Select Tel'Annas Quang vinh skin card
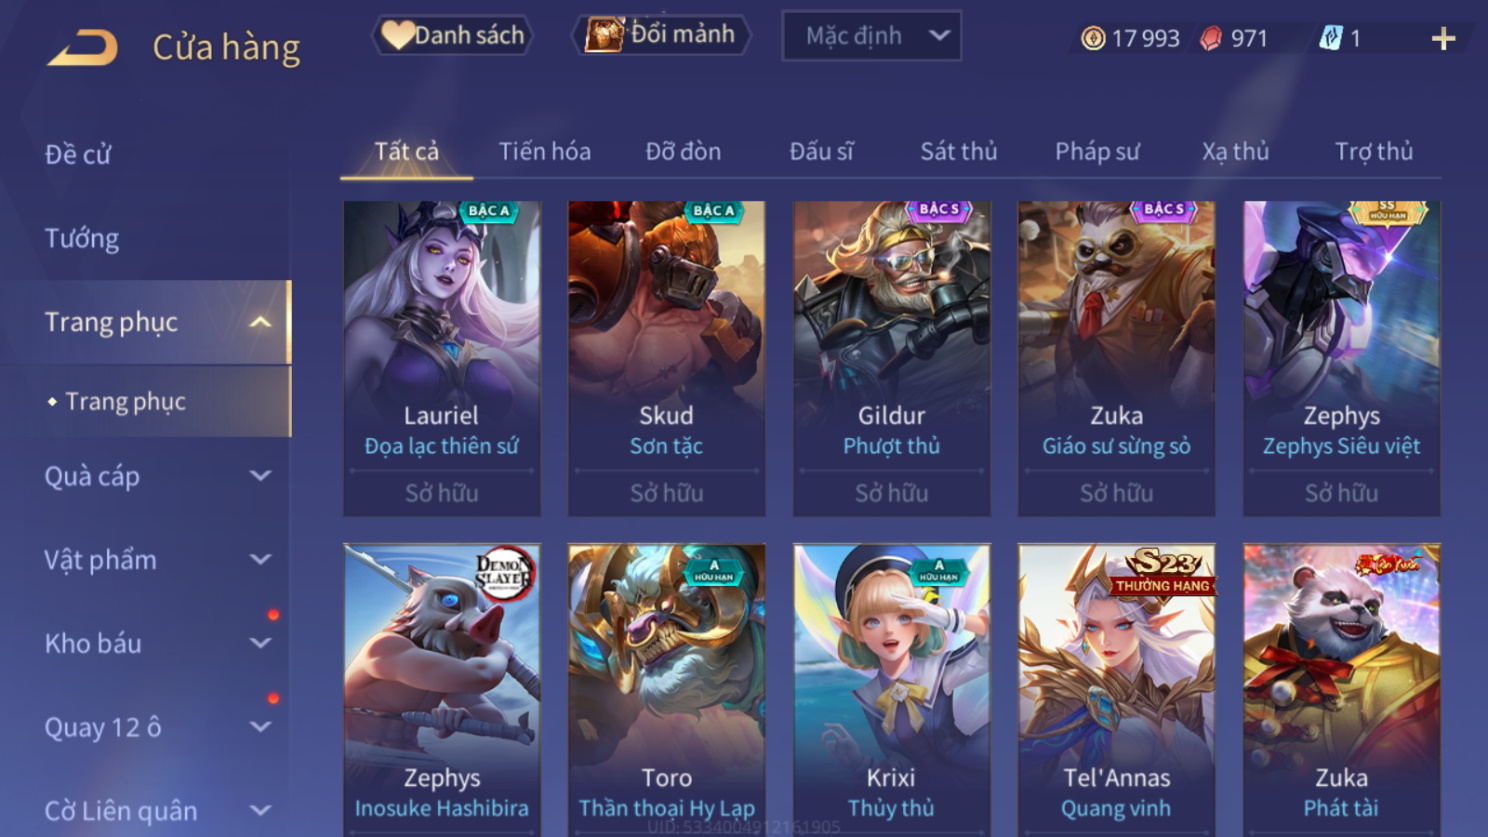 click(1116, 690)
